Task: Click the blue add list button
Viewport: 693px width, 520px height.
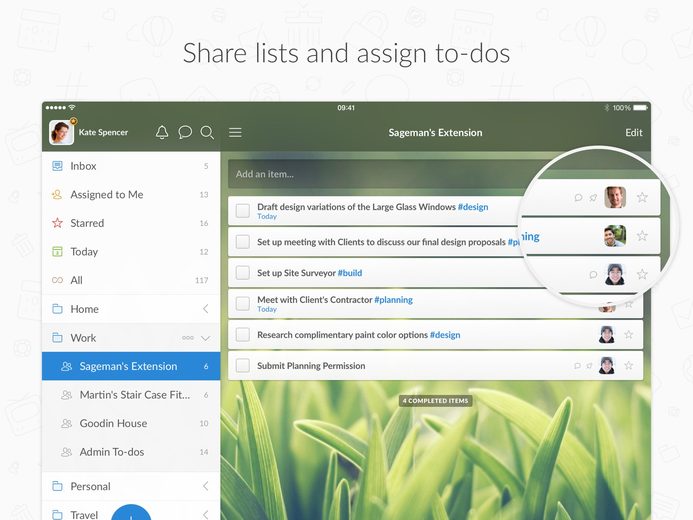Action: [131, 512]
